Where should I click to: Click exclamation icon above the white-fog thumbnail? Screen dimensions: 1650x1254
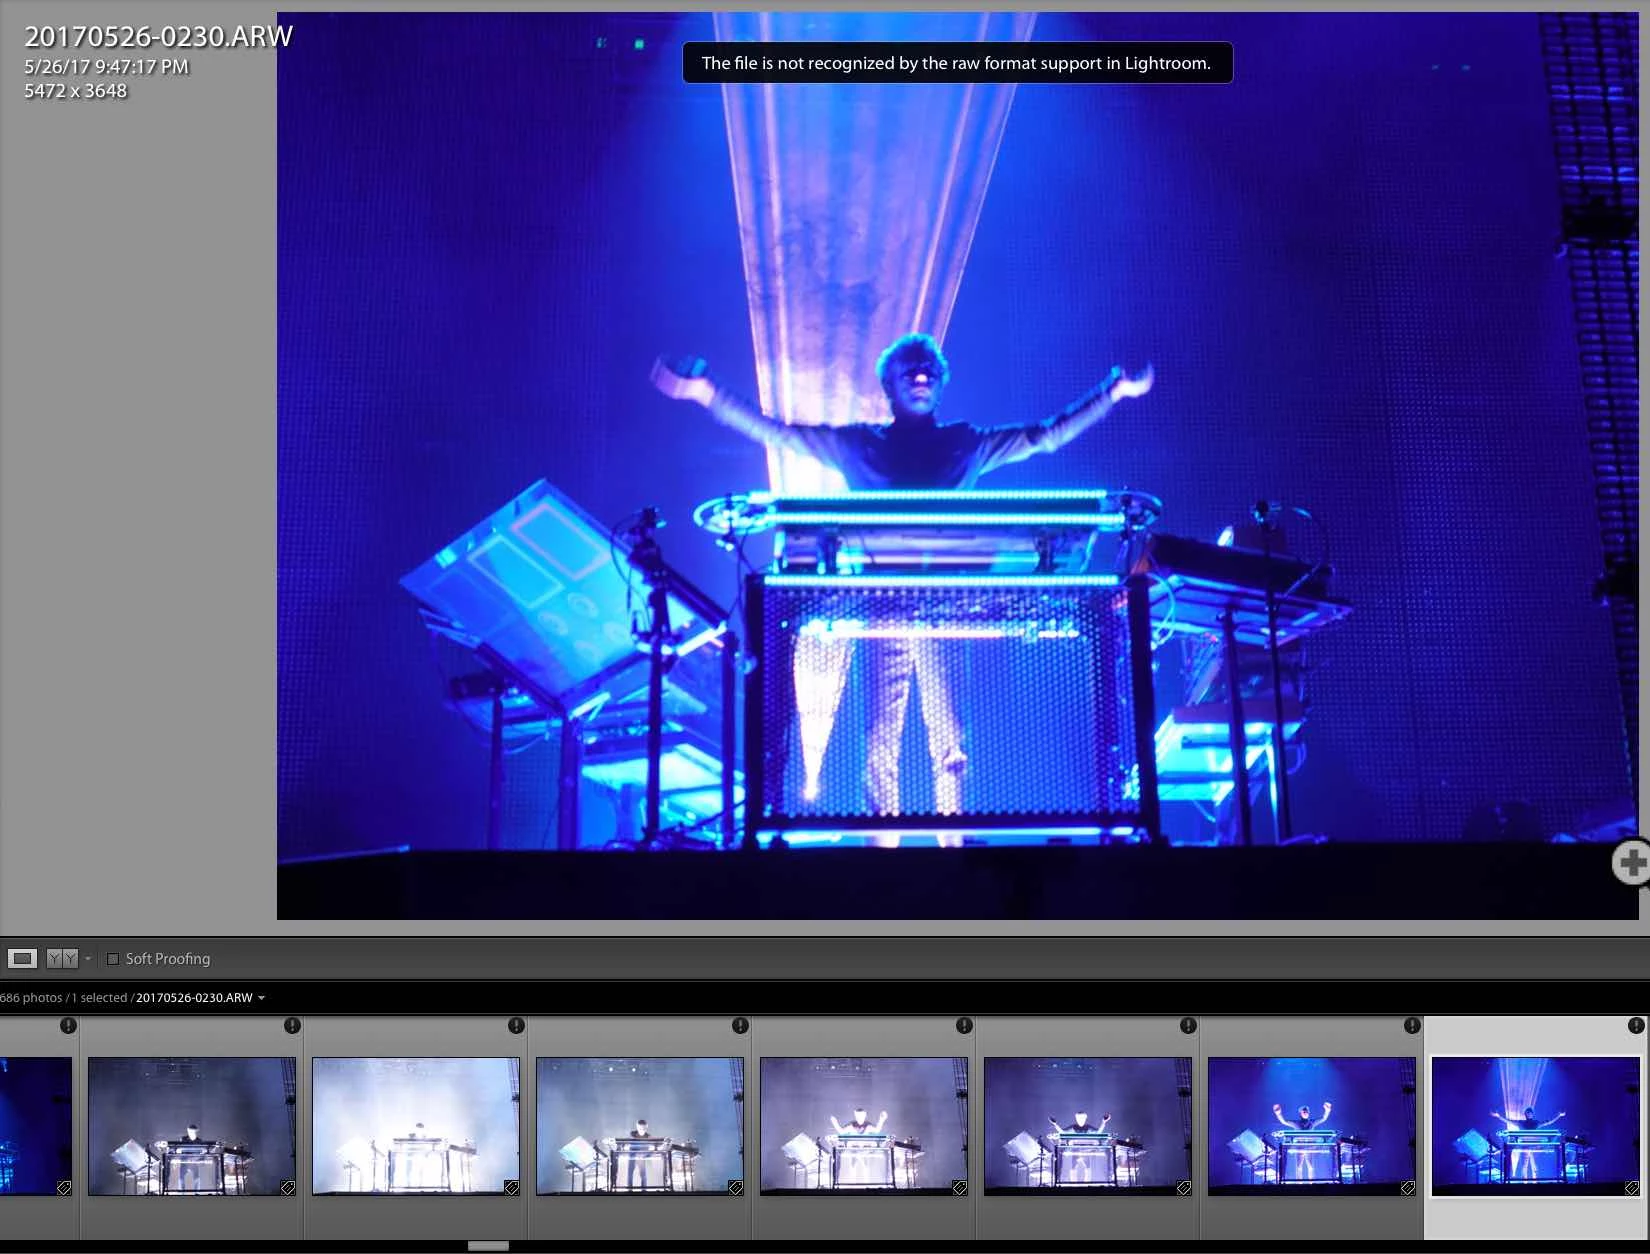(x=516, y=1026)
